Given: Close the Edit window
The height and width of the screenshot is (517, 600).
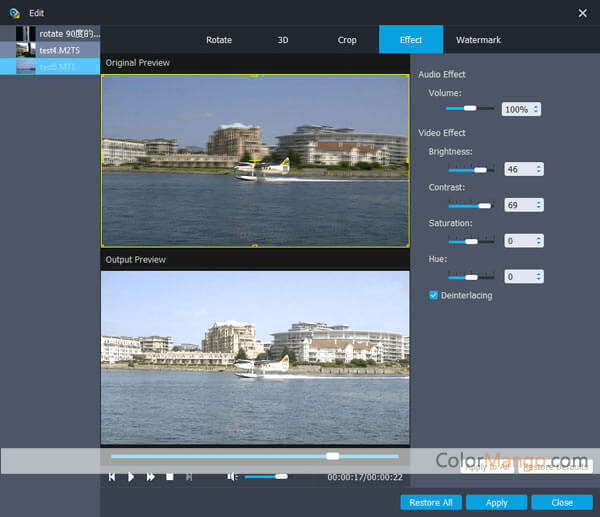Looking at the screenshot, I should pyautogui.click(x=583, y=12).
